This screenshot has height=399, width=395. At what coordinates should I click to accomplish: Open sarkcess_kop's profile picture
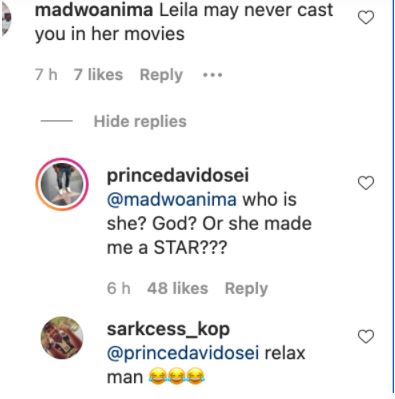[x=62, y=338]
